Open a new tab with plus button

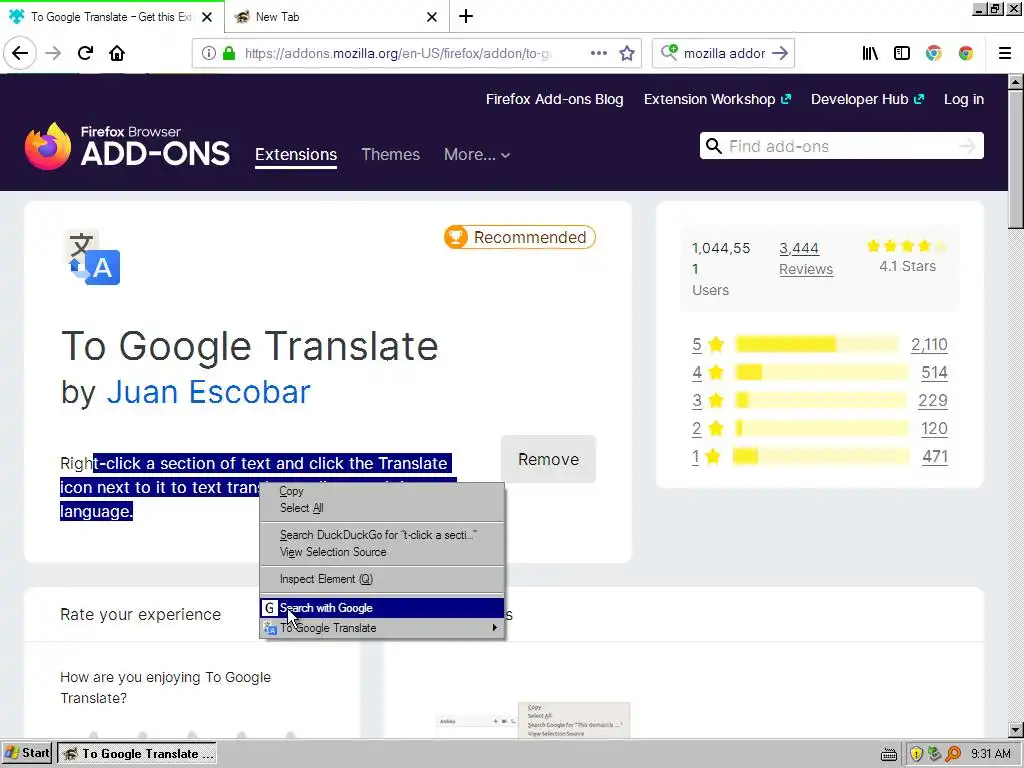466,16
